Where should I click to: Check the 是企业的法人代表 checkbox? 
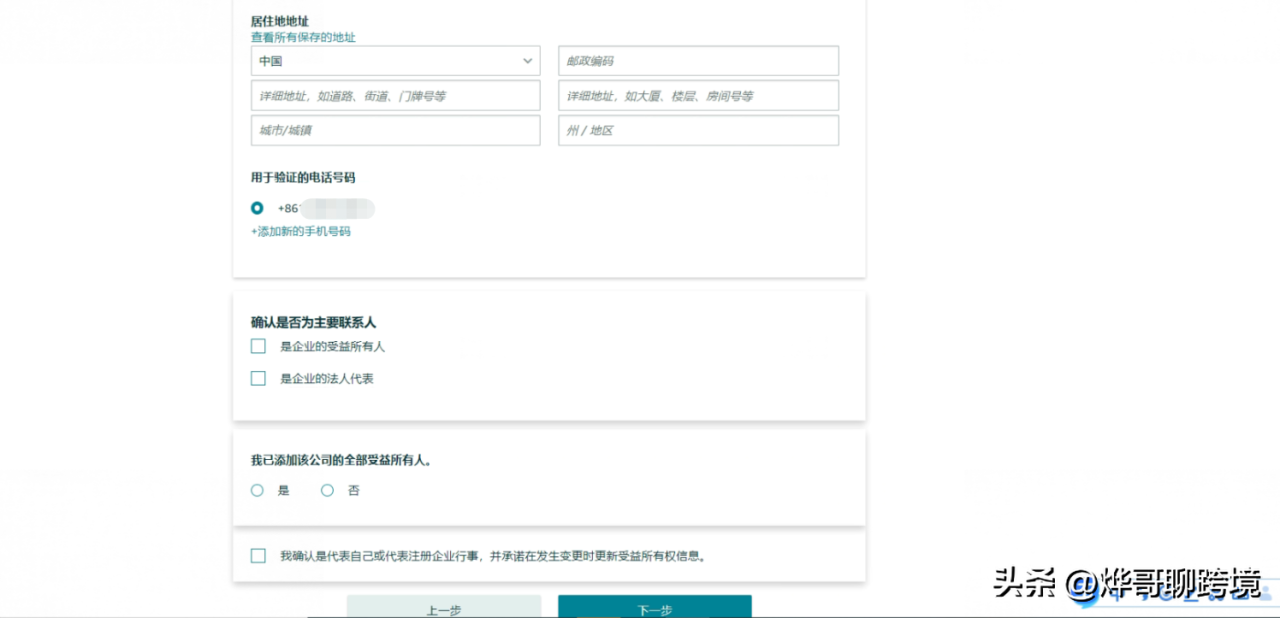pyautogui.click(x=257, y=378)
